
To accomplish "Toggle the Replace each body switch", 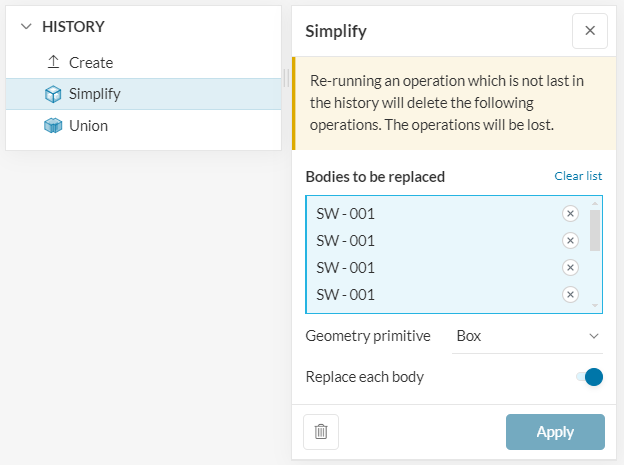I will (x=590, y=377).
